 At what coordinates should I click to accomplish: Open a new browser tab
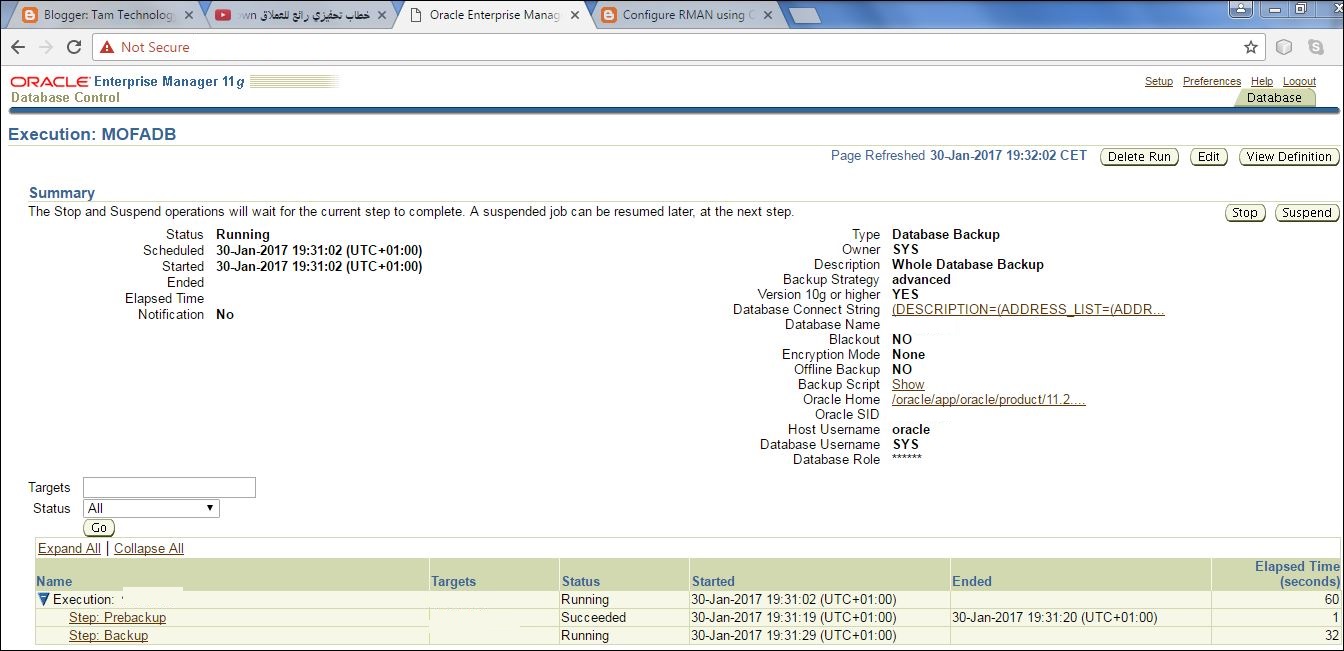(x=804, y=16)
